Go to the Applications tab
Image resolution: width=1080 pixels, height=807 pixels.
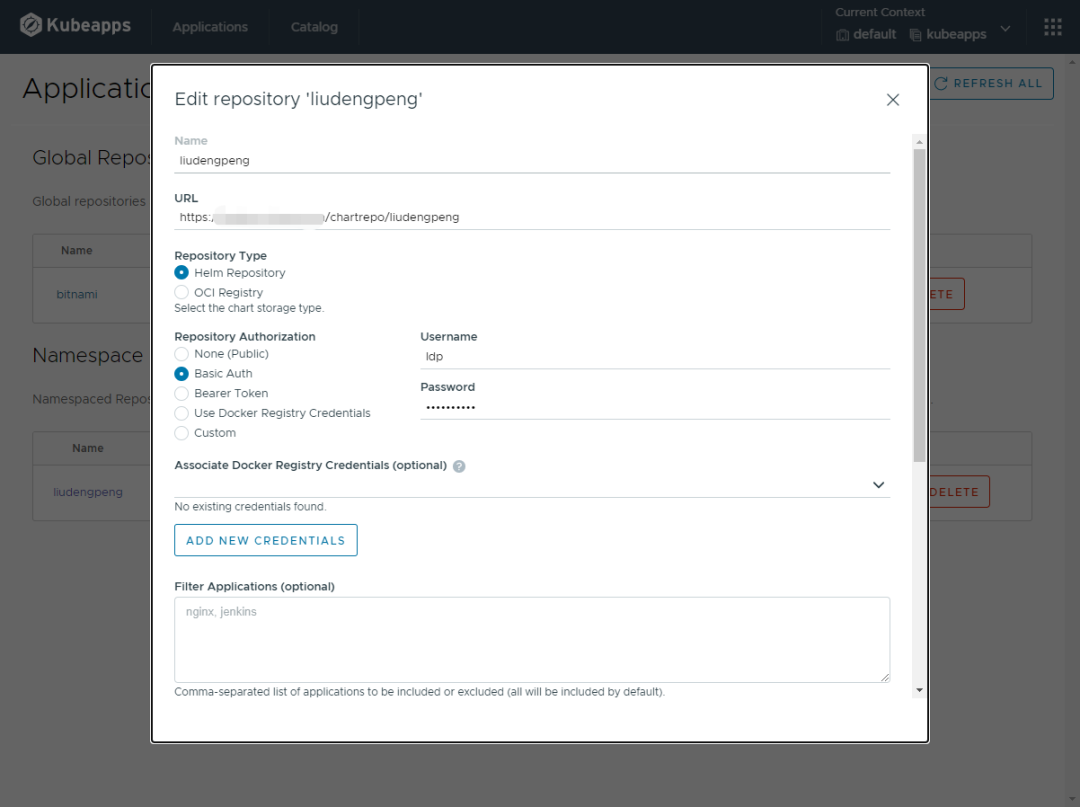(210, 27)
